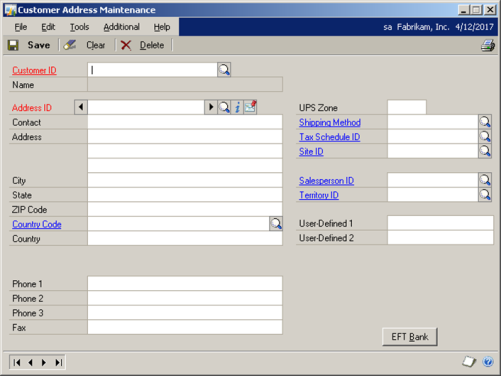The height and width of the screenshot is (376, 501).
Task: Click the Internet Information envelope icon
Action: click(x=250, y=107)
